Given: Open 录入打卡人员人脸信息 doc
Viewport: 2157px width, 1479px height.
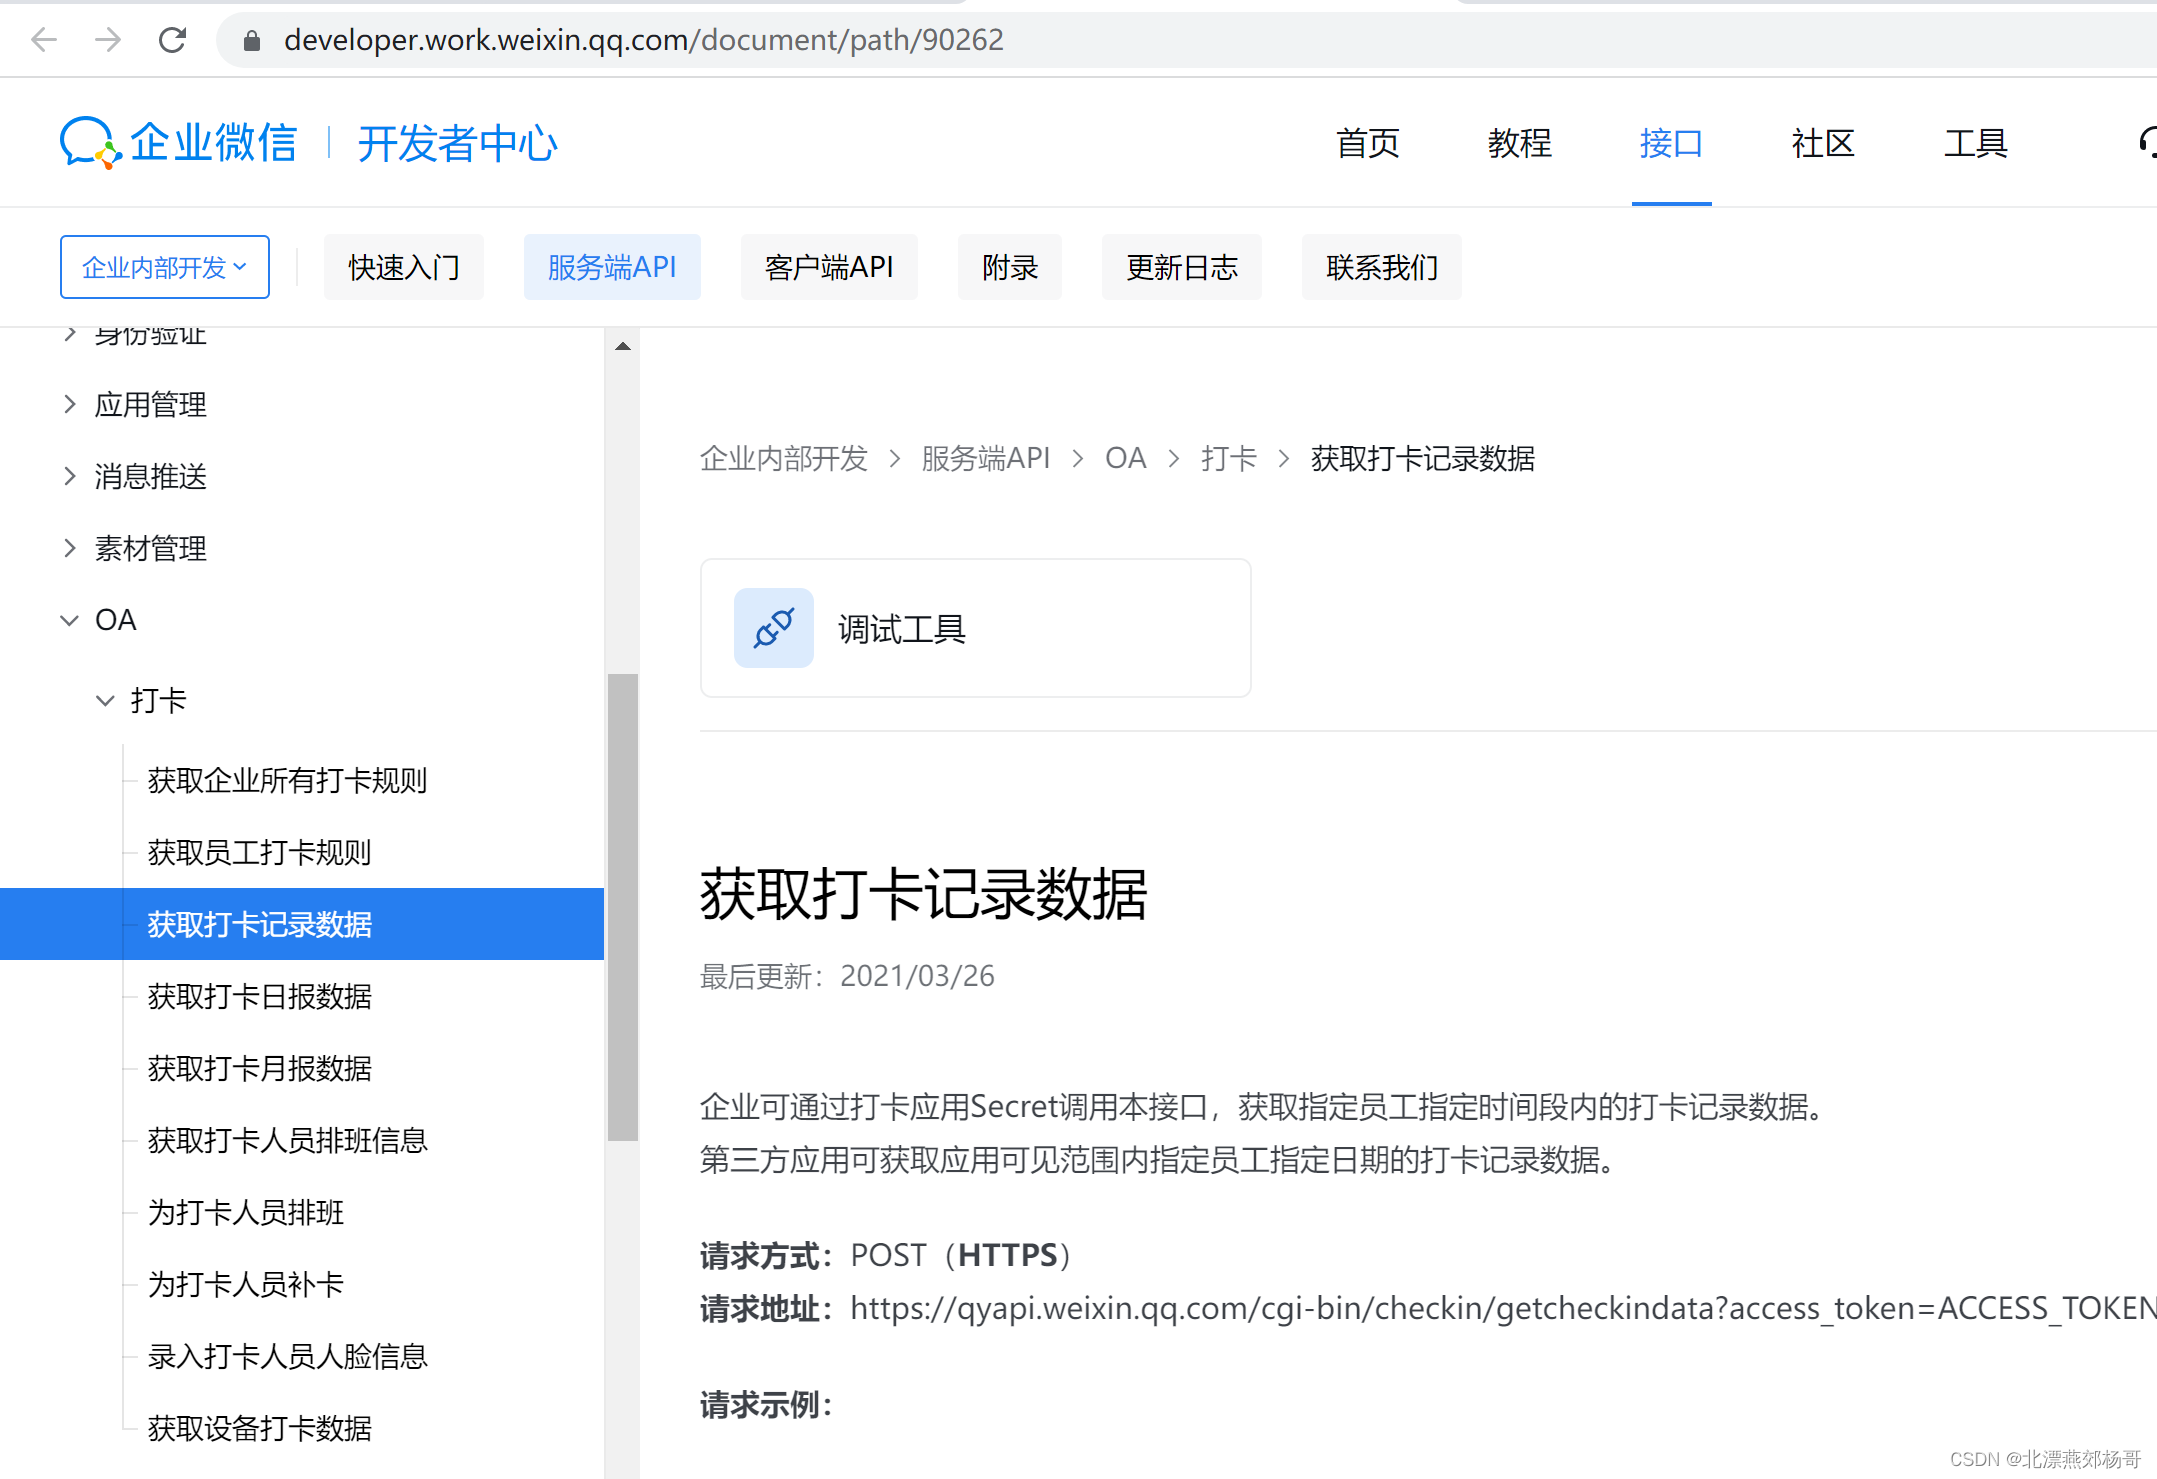Looking at the screenshot, I should (287, 1356).
